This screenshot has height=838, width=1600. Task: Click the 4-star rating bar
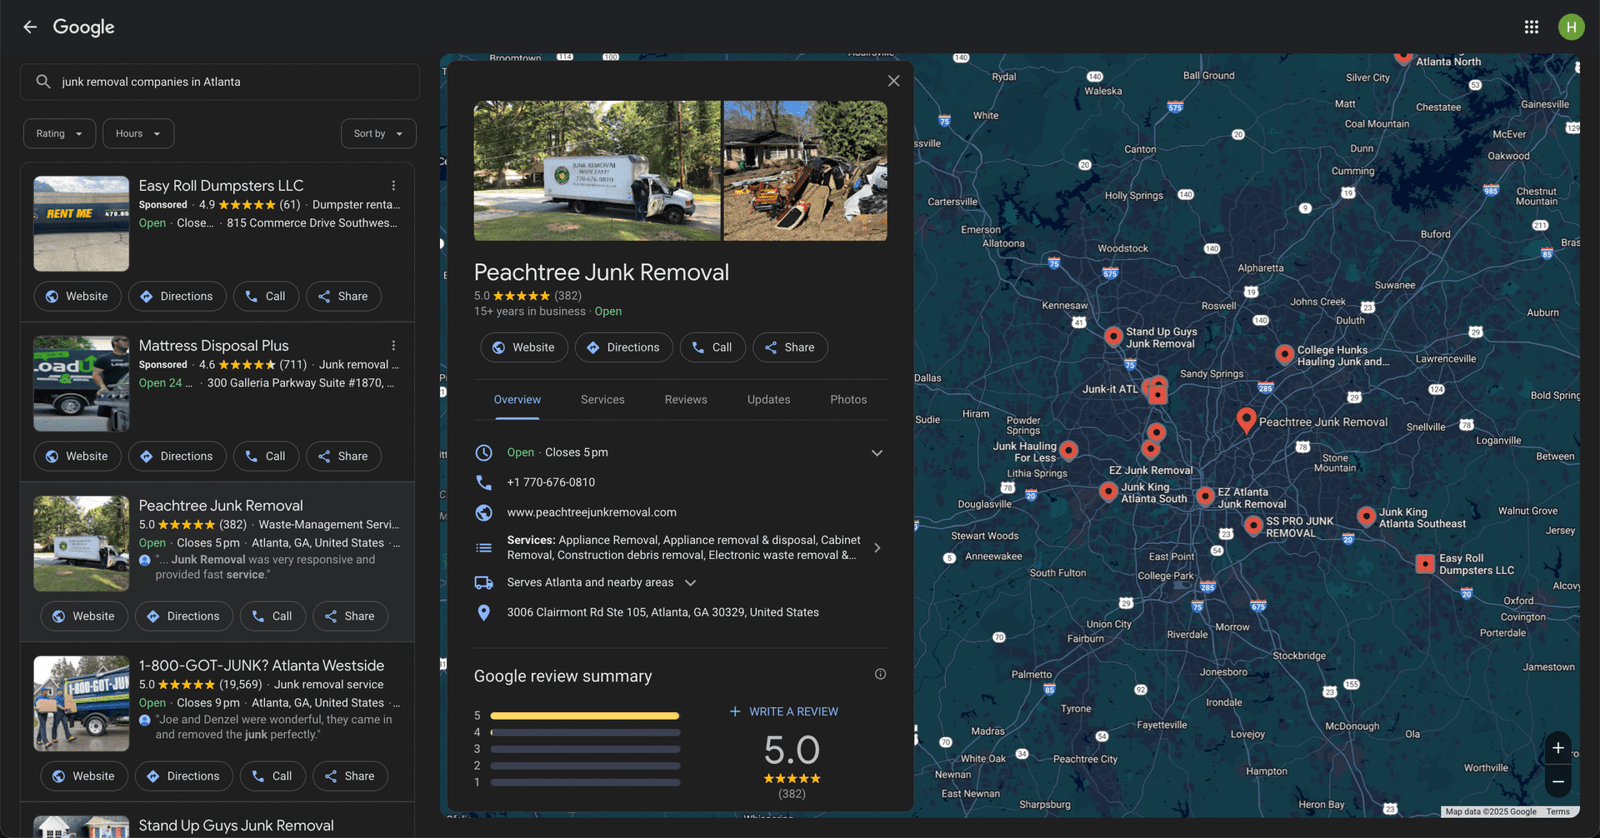(585, 733)
